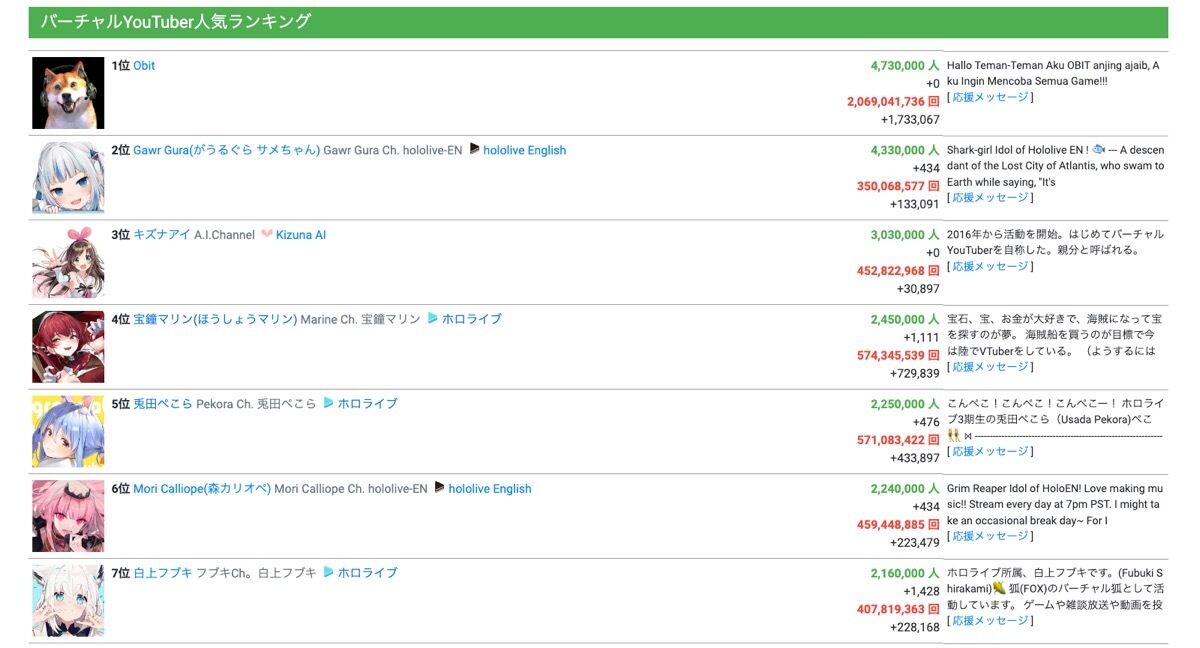The image size is (1200, 648).
Task: Click Gawr Gura Ch. hololive-EN channel text
Action: click(393, 151)
